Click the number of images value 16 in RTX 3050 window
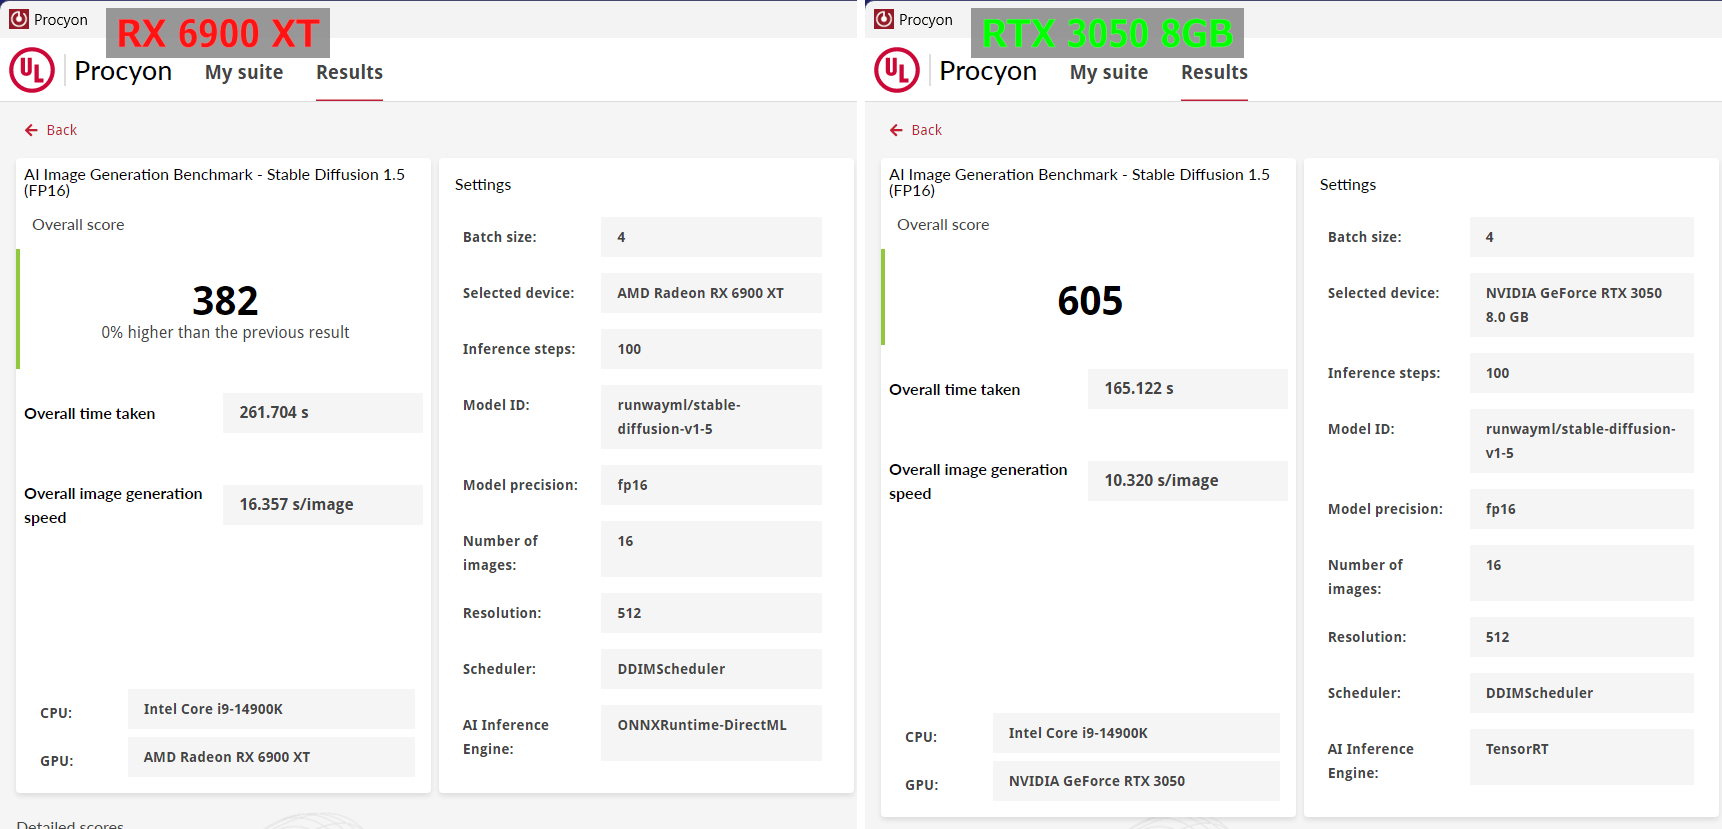The height and width of the screenshot is (829, 1722). 1582,573
